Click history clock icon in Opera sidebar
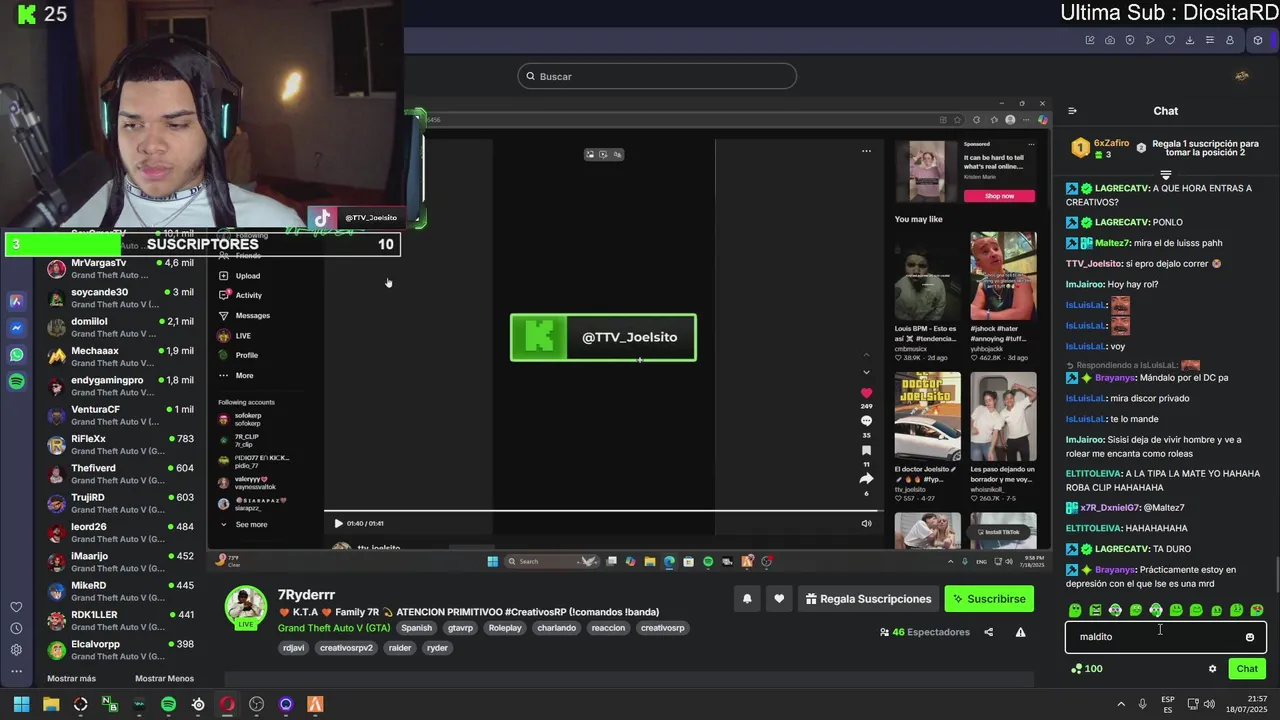This screenshot has width=1280, height=720. tap(17, 628)
